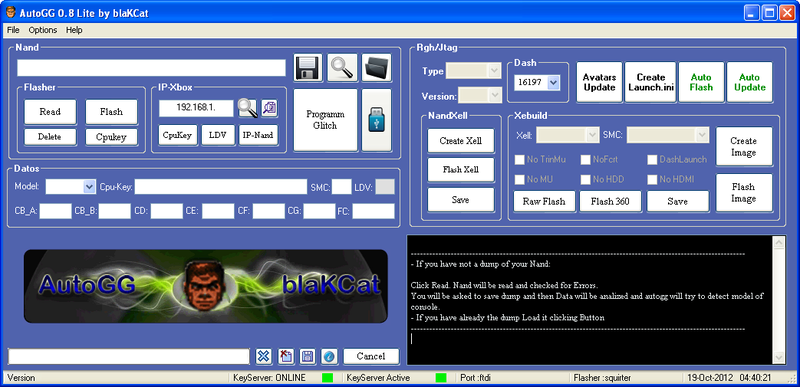800x387 pixels.
Task: Click the Avatars Update button
Action: click(x=599, y=82)
